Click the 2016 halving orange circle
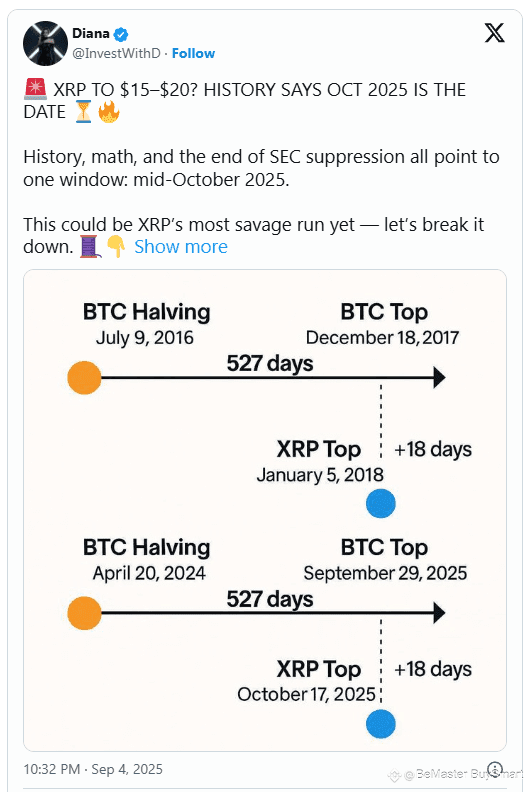531x792 pixels. coord(84,377)
